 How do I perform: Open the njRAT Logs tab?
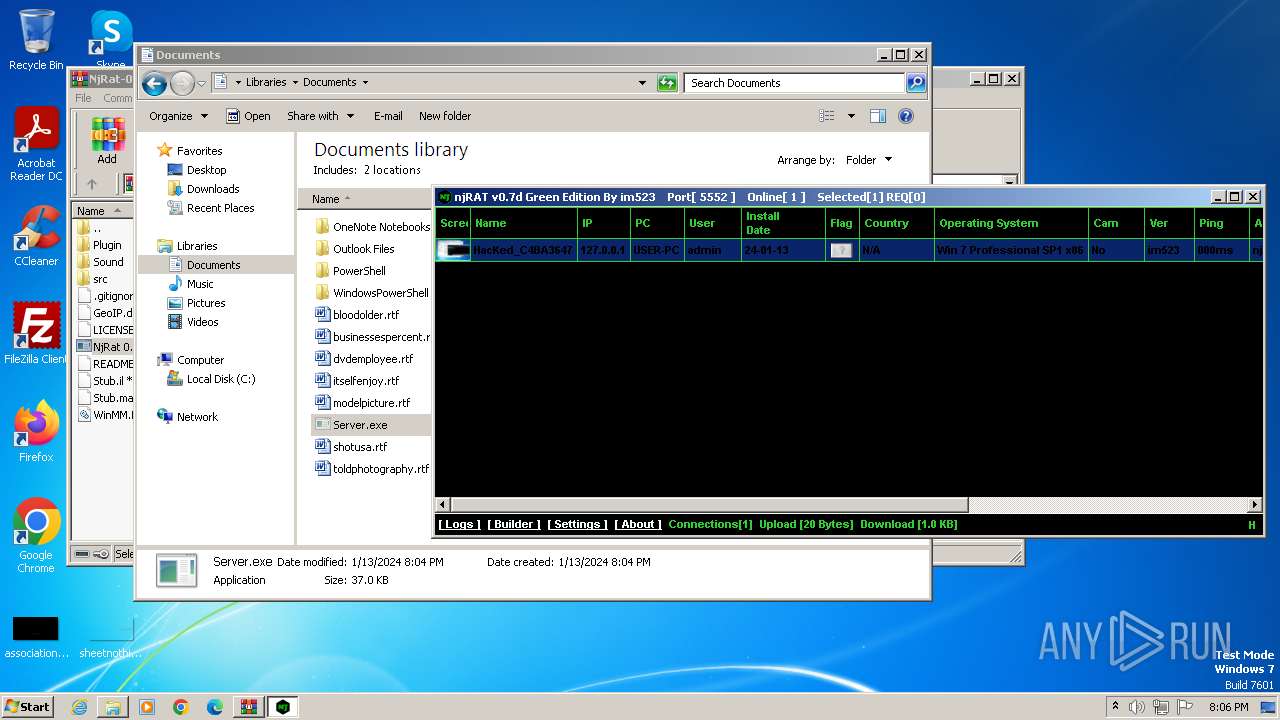[459, 524]
